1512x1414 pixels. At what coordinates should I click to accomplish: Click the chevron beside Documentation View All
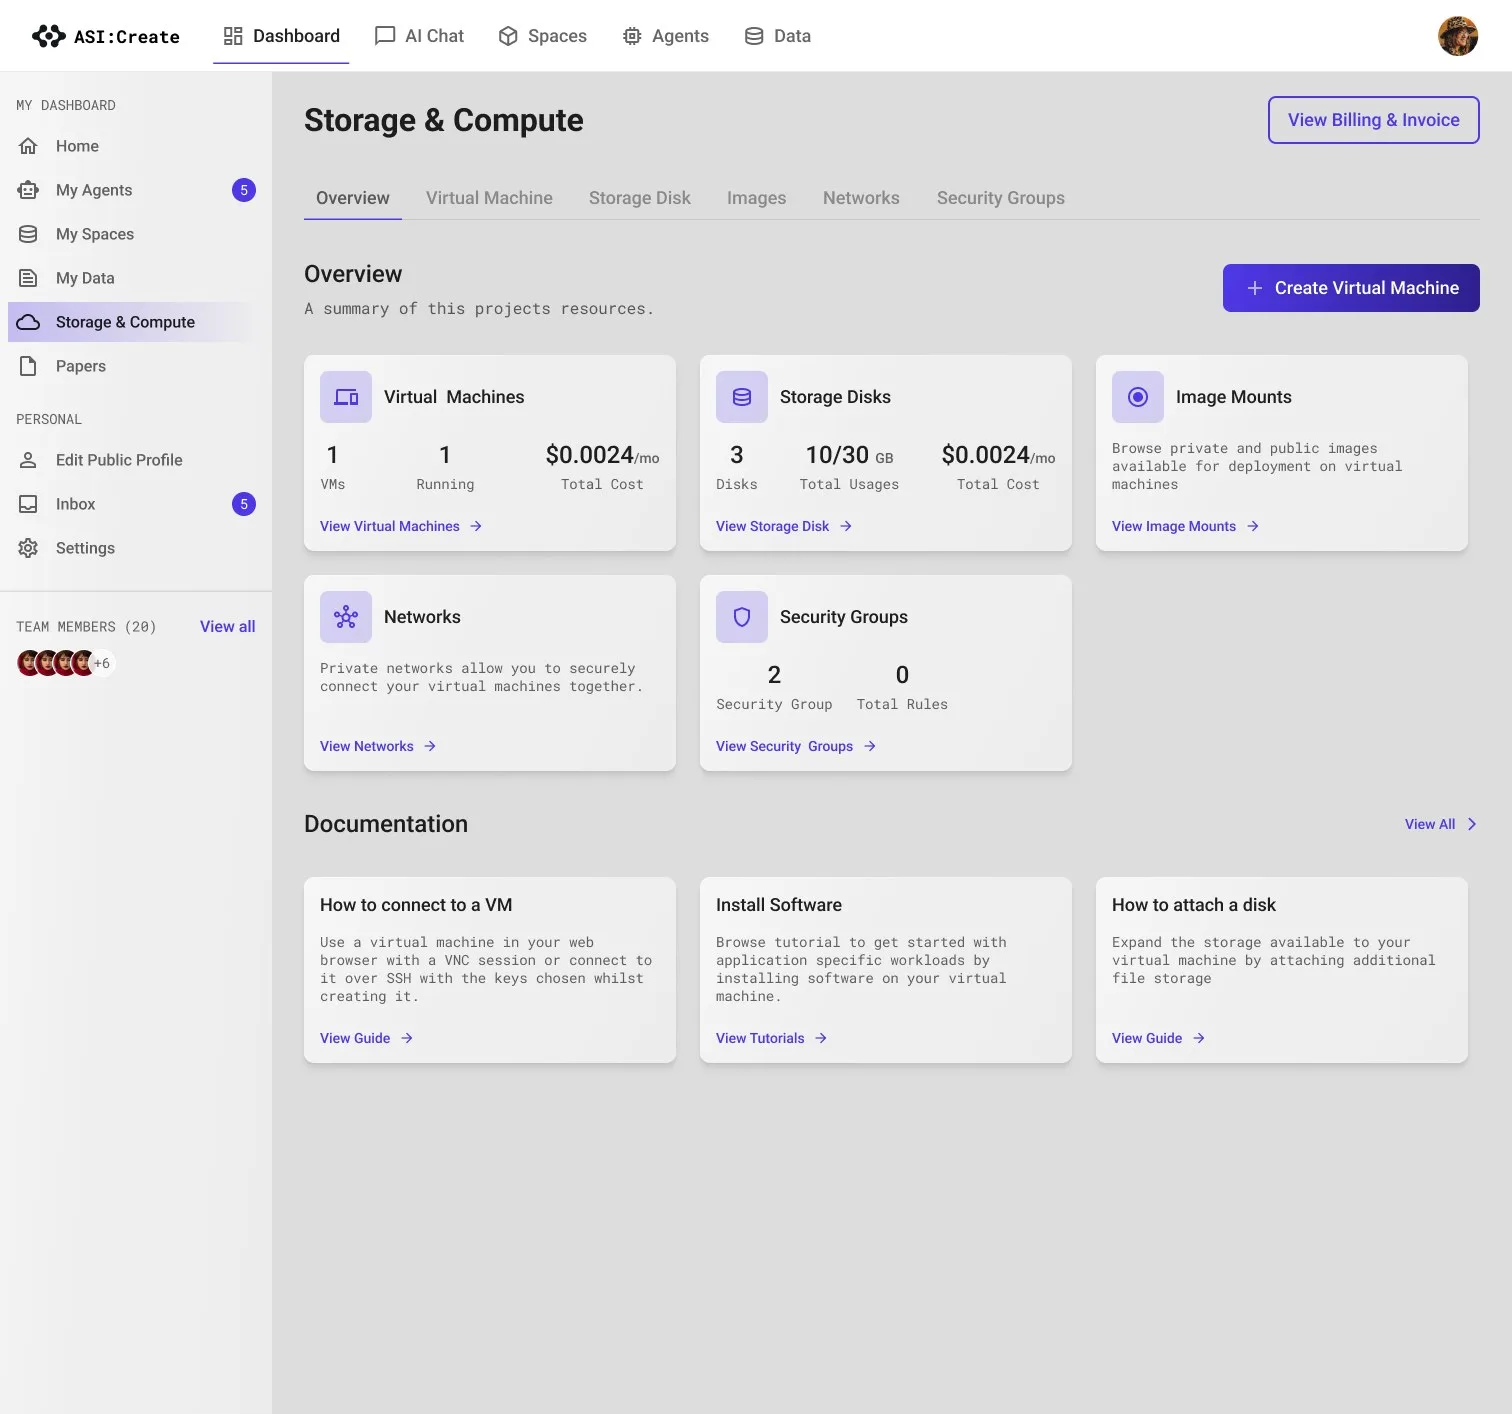pyautogui.click(x=1472, y=824)
